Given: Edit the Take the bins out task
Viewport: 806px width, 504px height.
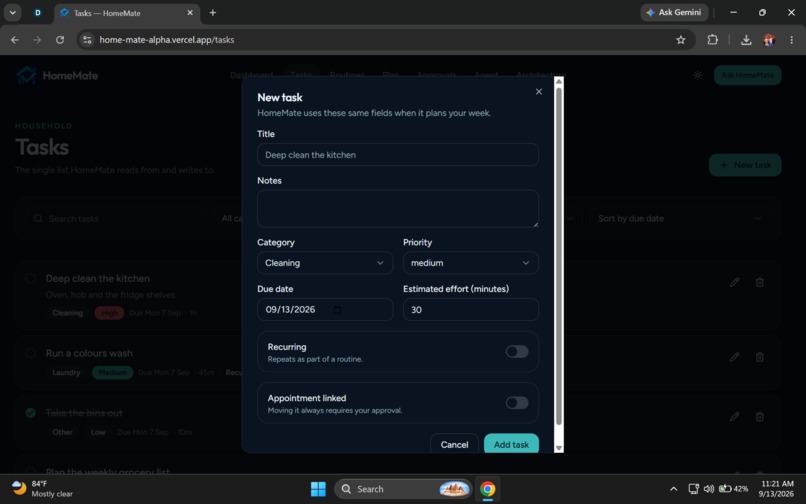Looking at the screenshot, I should pyautogui.click(x=735, y=416).
